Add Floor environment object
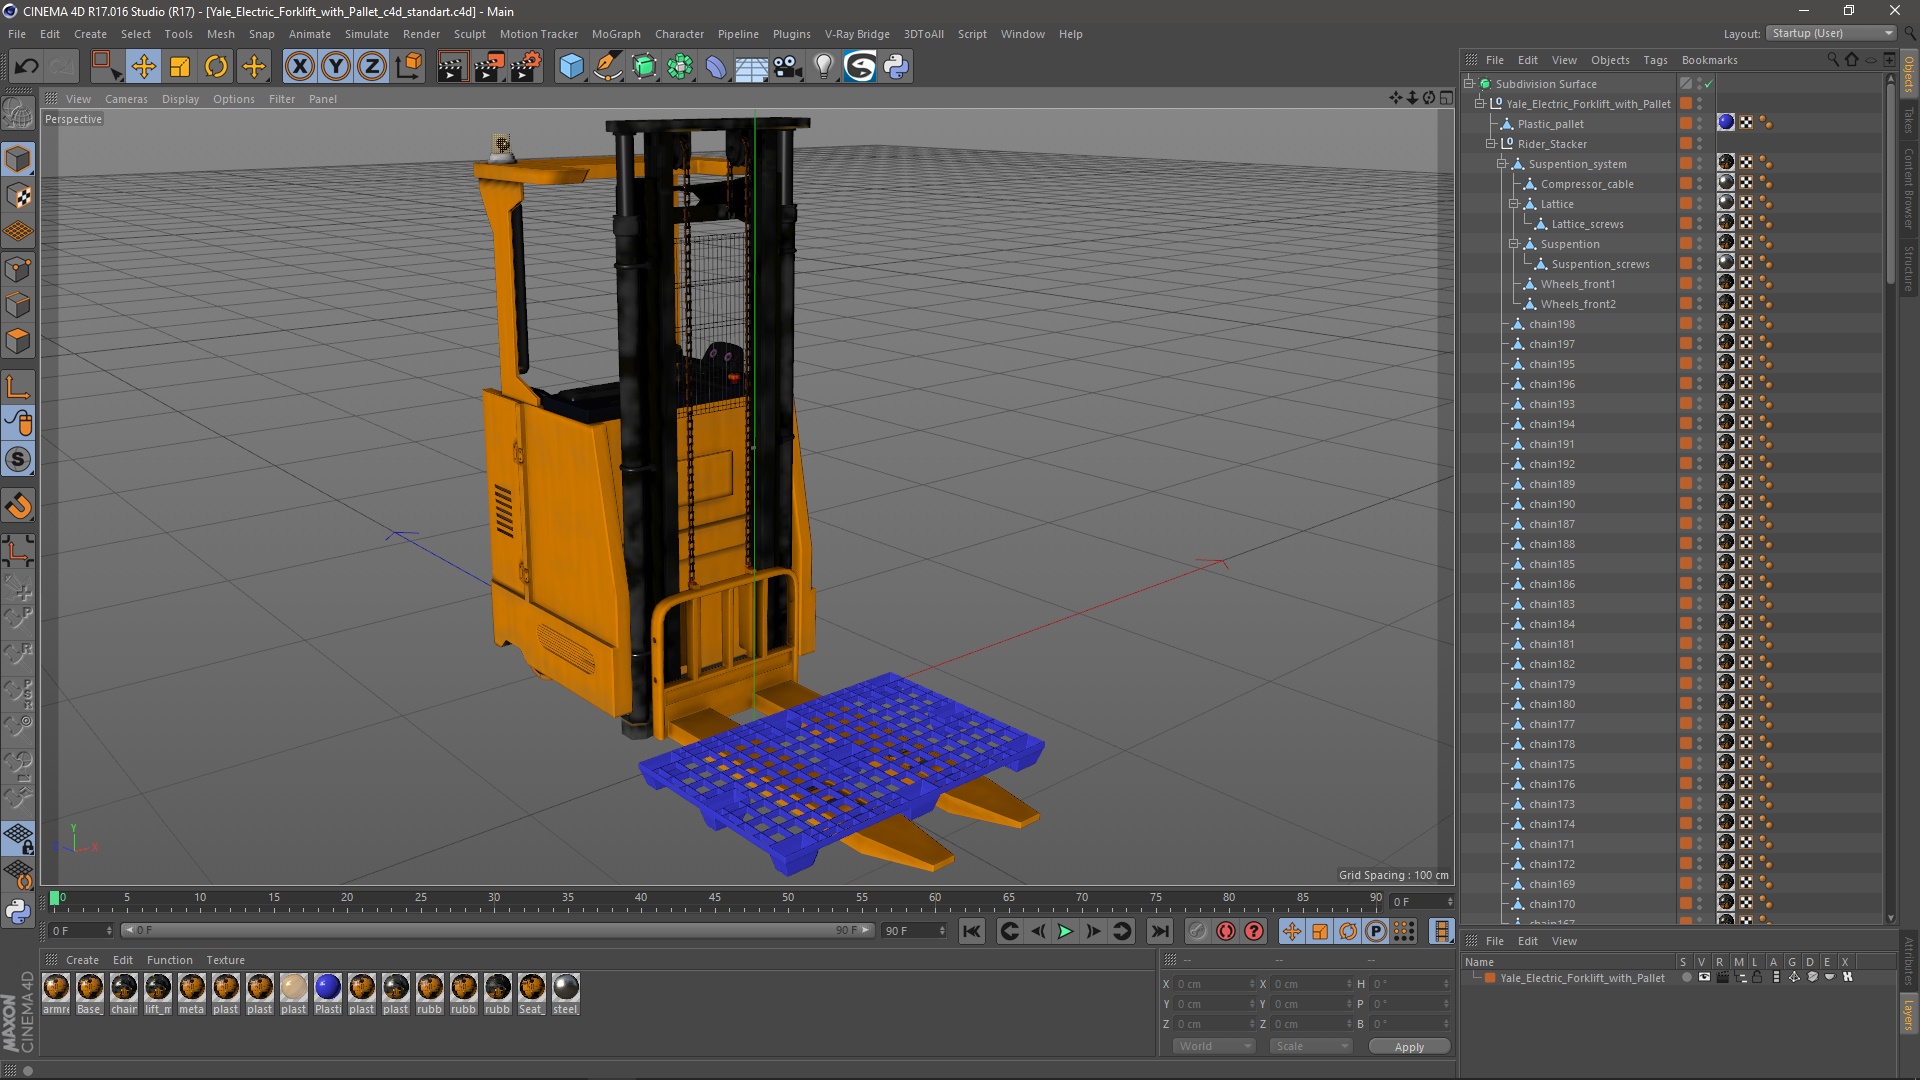Screen dimensions: 1920x1080 (x=752, y=67)
